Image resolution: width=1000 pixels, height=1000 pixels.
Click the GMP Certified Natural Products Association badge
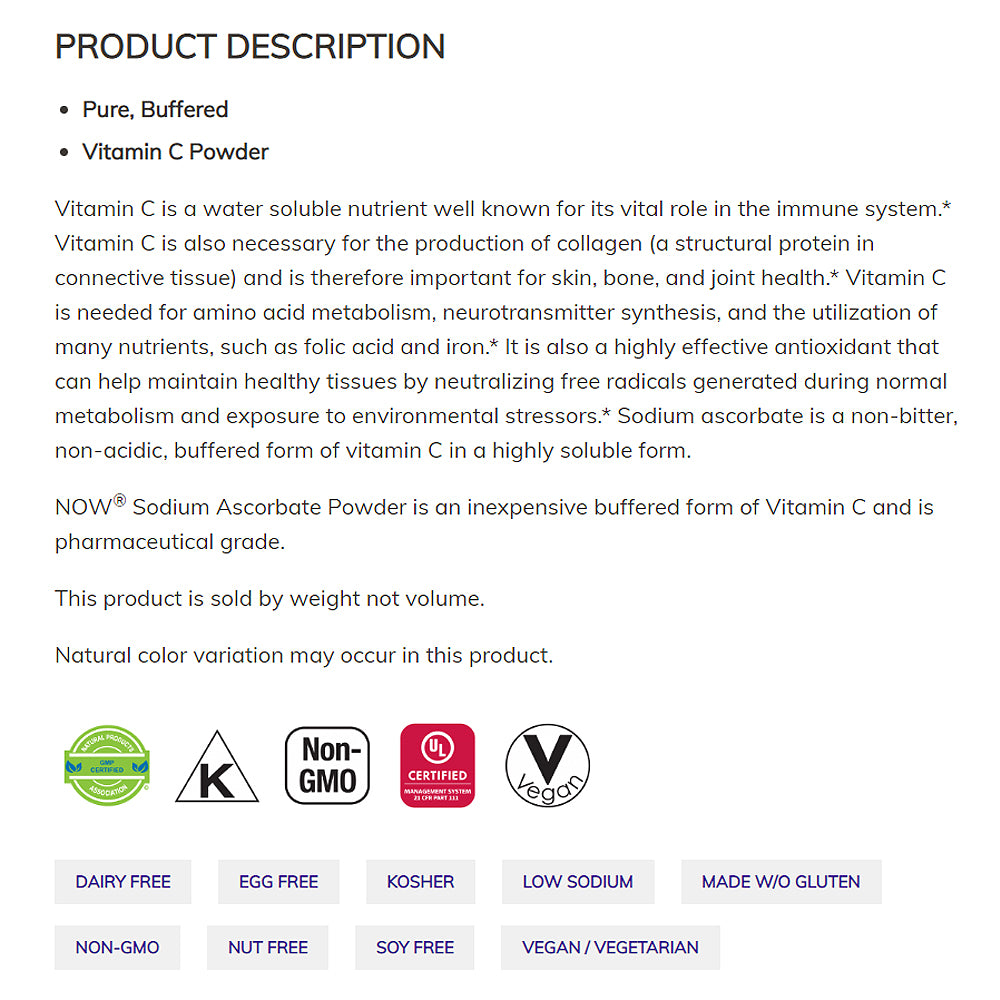107,765
